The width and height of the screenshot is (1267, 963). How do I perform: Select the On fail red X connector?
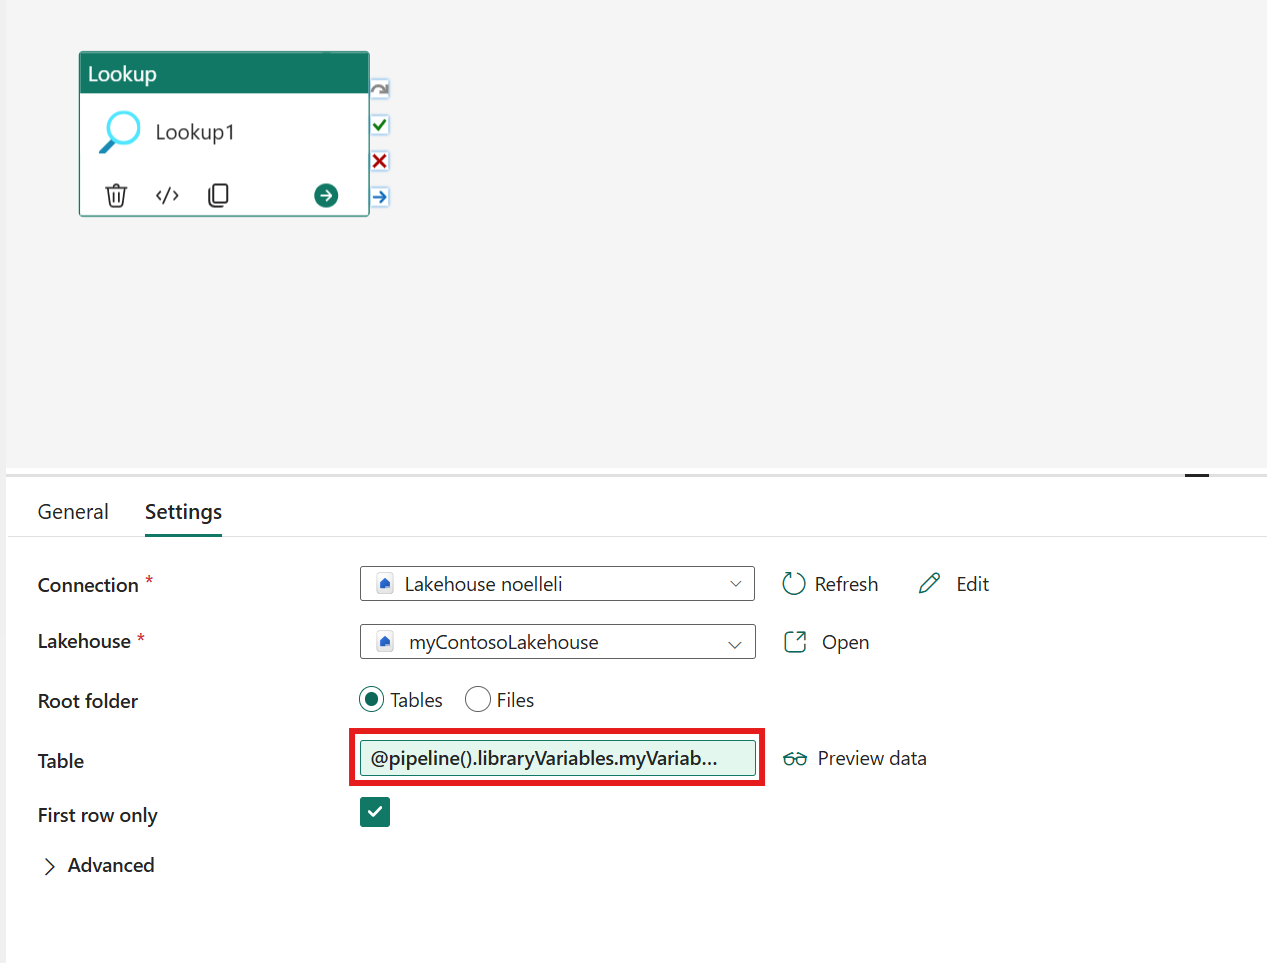(380, 161)
